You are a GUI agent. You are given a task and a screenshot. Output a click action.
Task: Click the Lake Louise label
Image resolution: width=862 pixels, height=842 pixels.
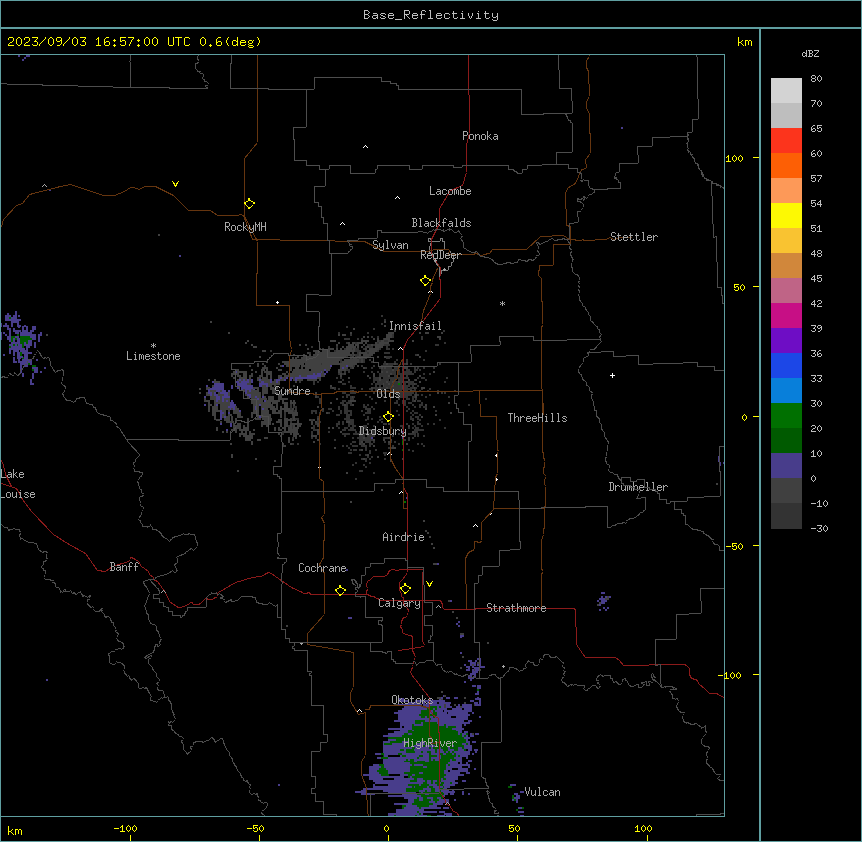pyautogui.click(x=18, y=484)
